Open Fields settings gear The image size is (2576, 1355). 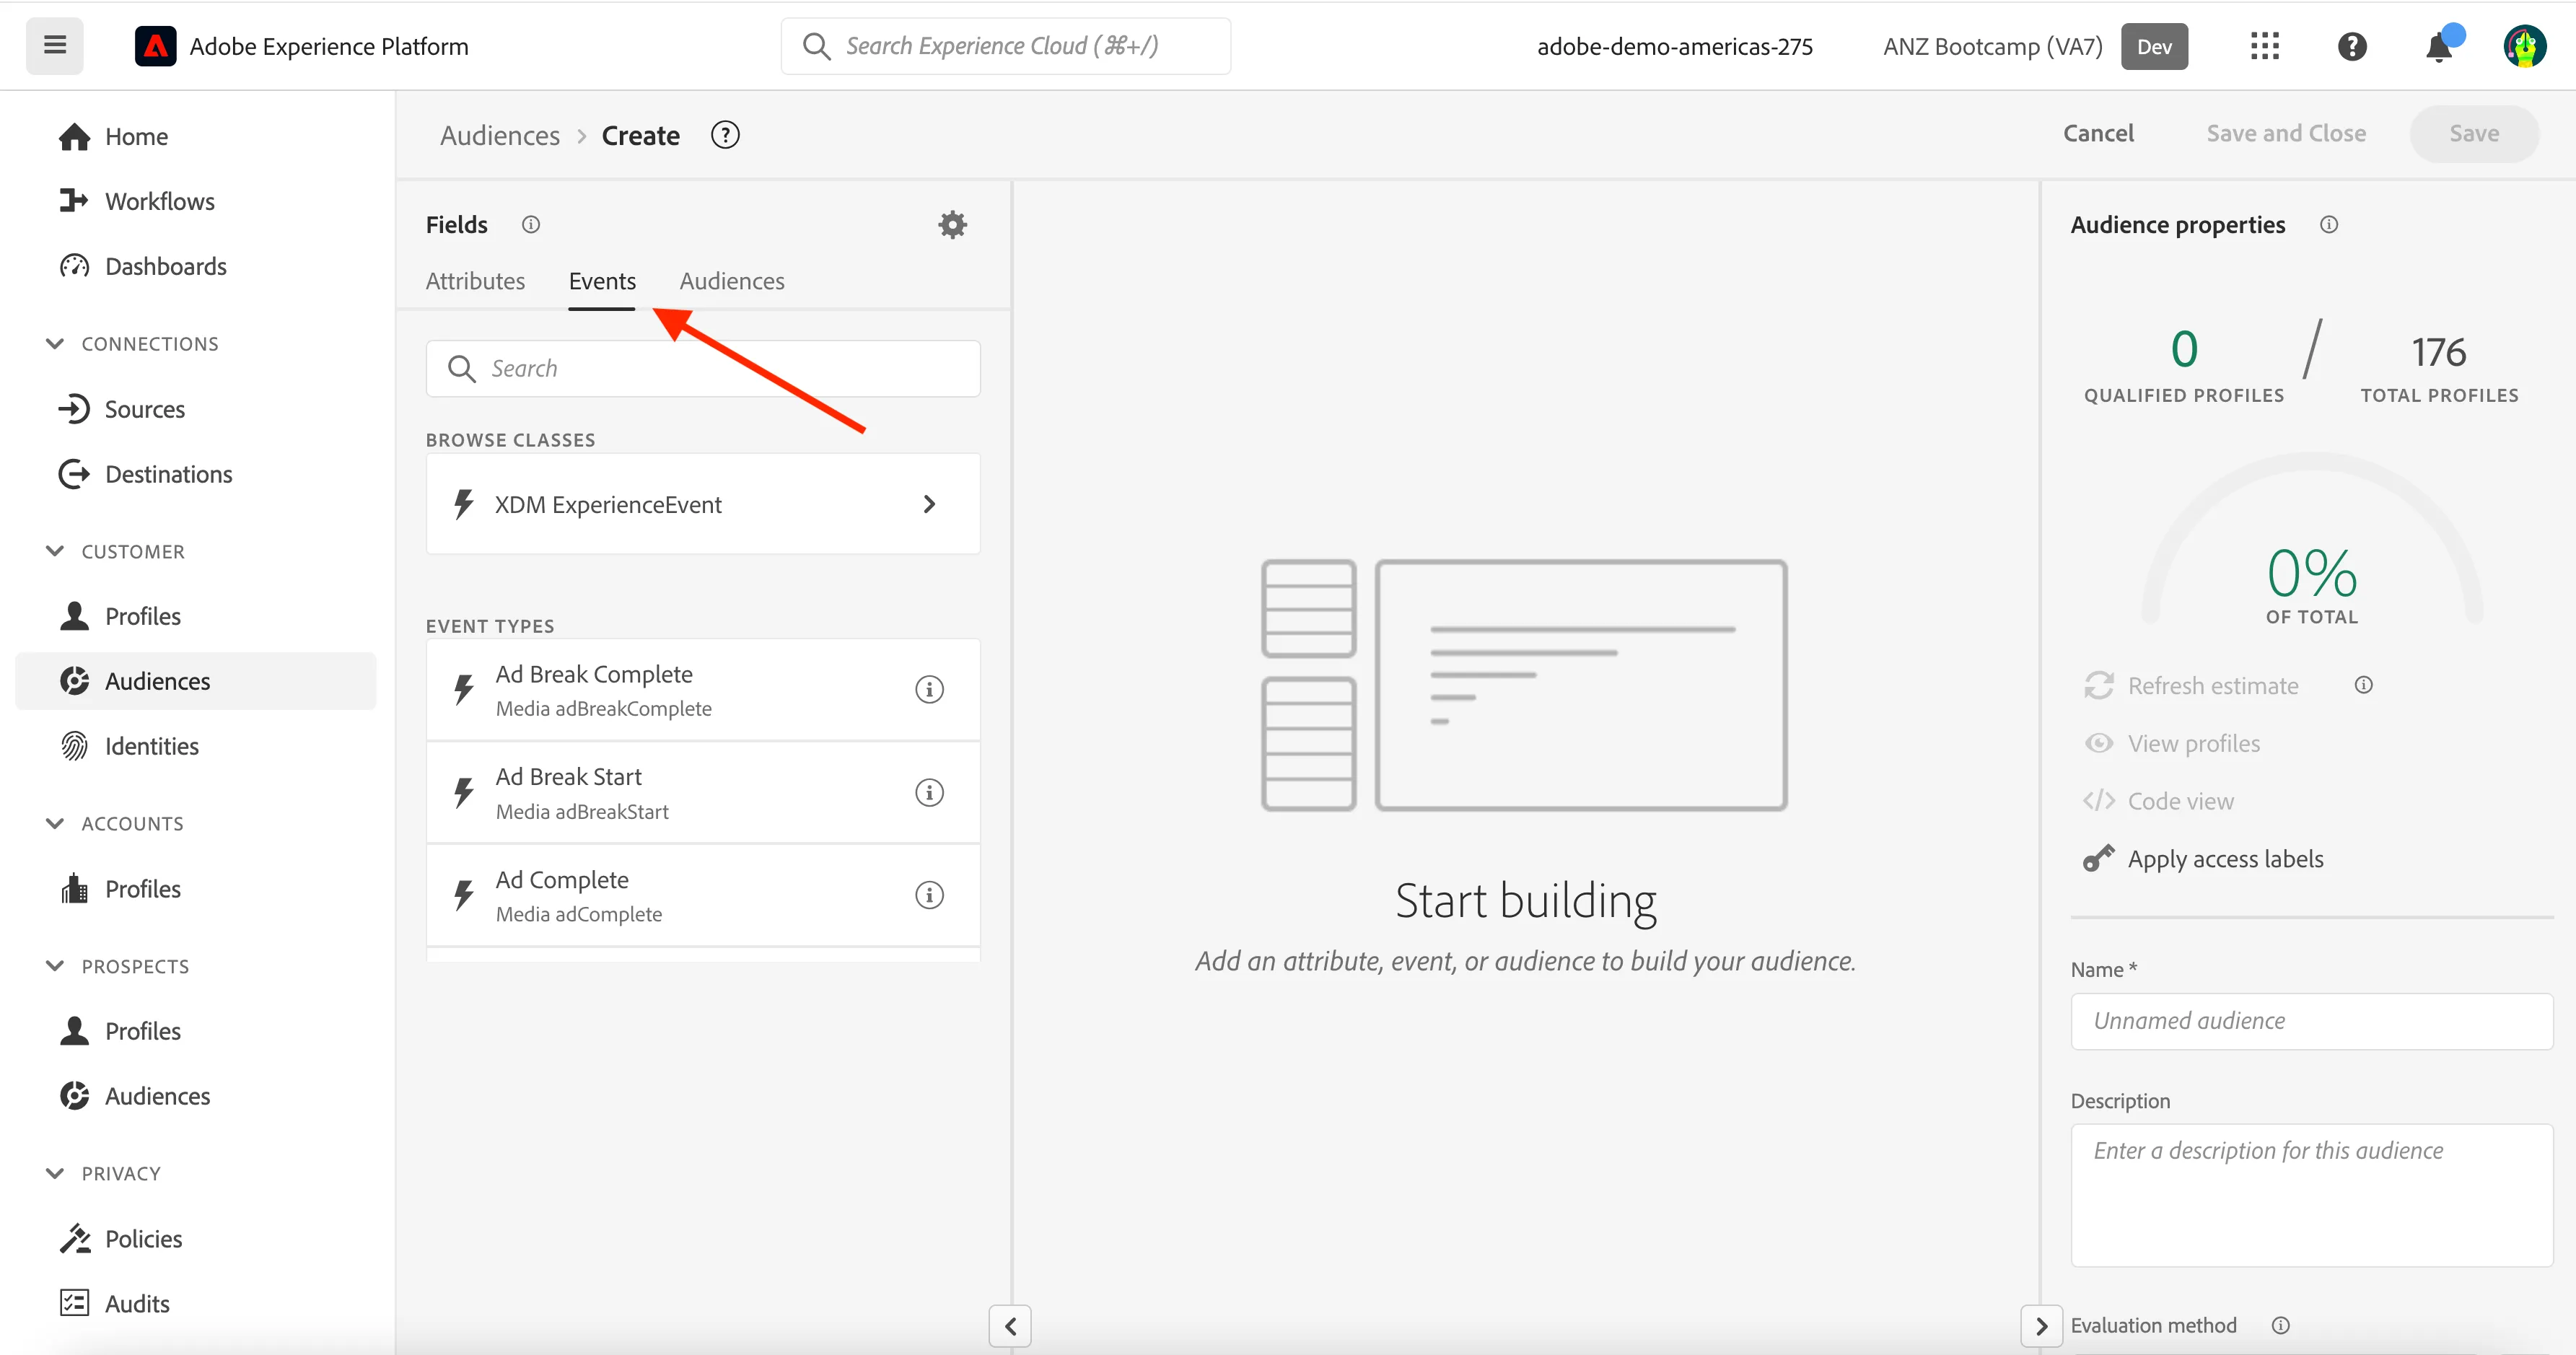pyautogui.click(x=952, y=225)
